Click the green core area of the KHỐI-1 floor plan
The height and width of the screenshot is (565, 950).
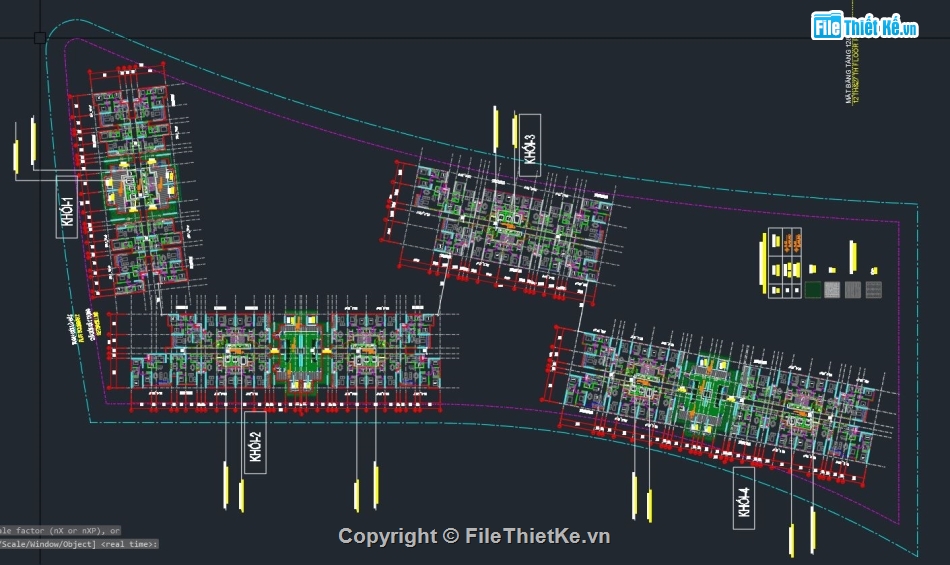pyautogui.click(x=141, y=185)
